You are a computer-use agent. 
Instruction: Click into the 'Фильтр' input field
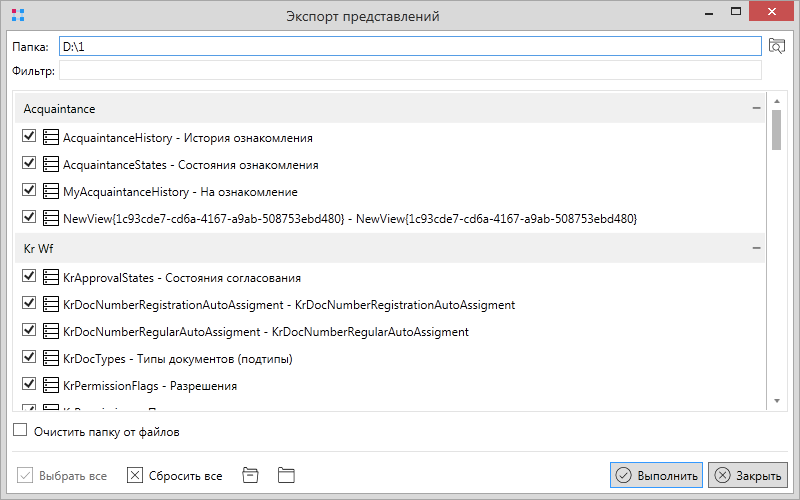410,70
